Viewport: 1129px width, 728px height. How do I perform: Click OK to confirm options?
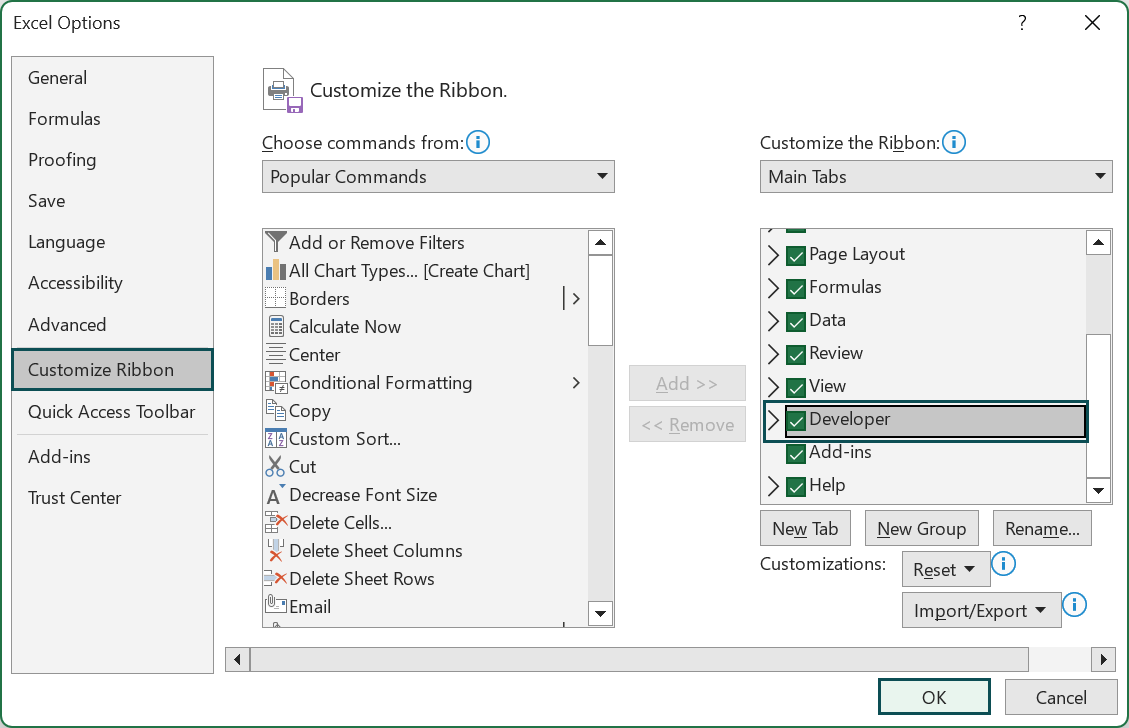coord(934,697)
